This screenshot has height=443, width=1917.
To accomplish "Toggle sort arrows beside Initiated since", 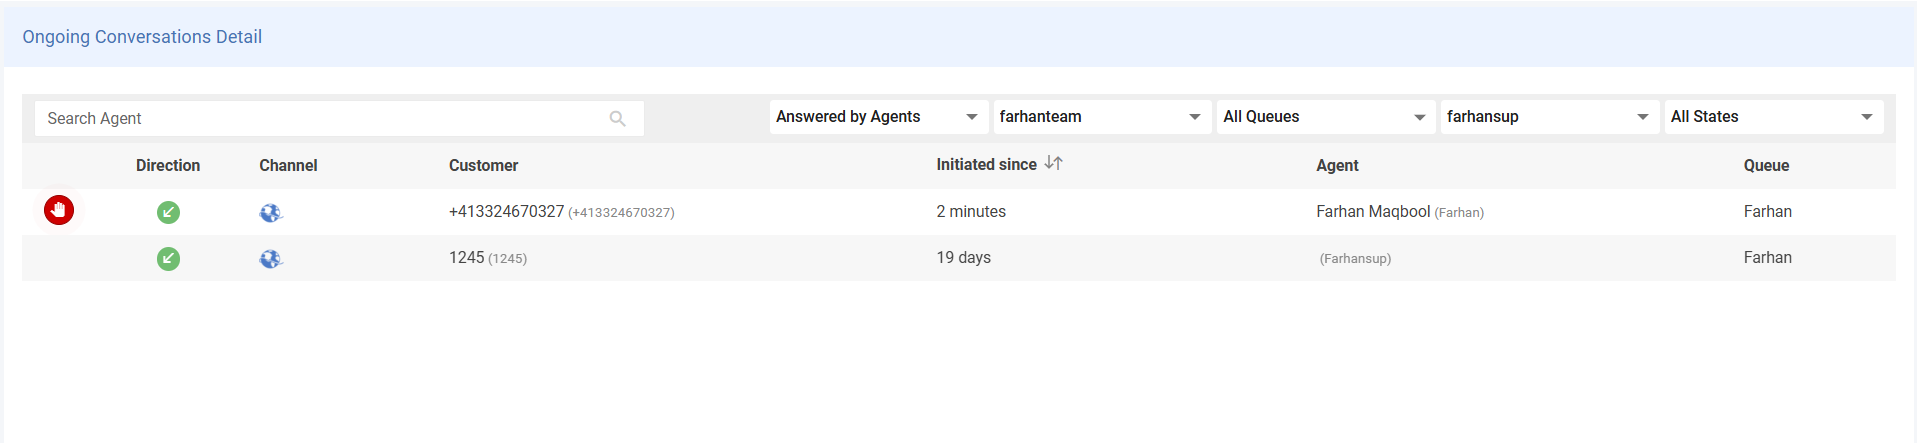I will tap(1053, 163).
